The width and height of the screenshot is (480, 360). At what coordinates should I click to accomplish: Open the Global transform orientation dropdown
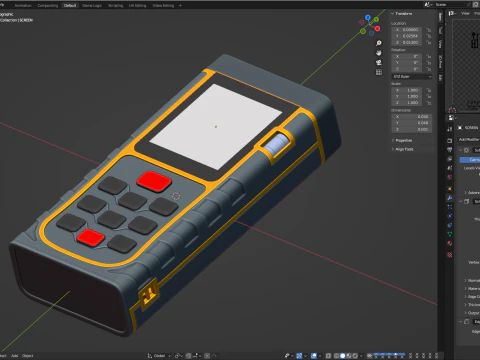159,356
